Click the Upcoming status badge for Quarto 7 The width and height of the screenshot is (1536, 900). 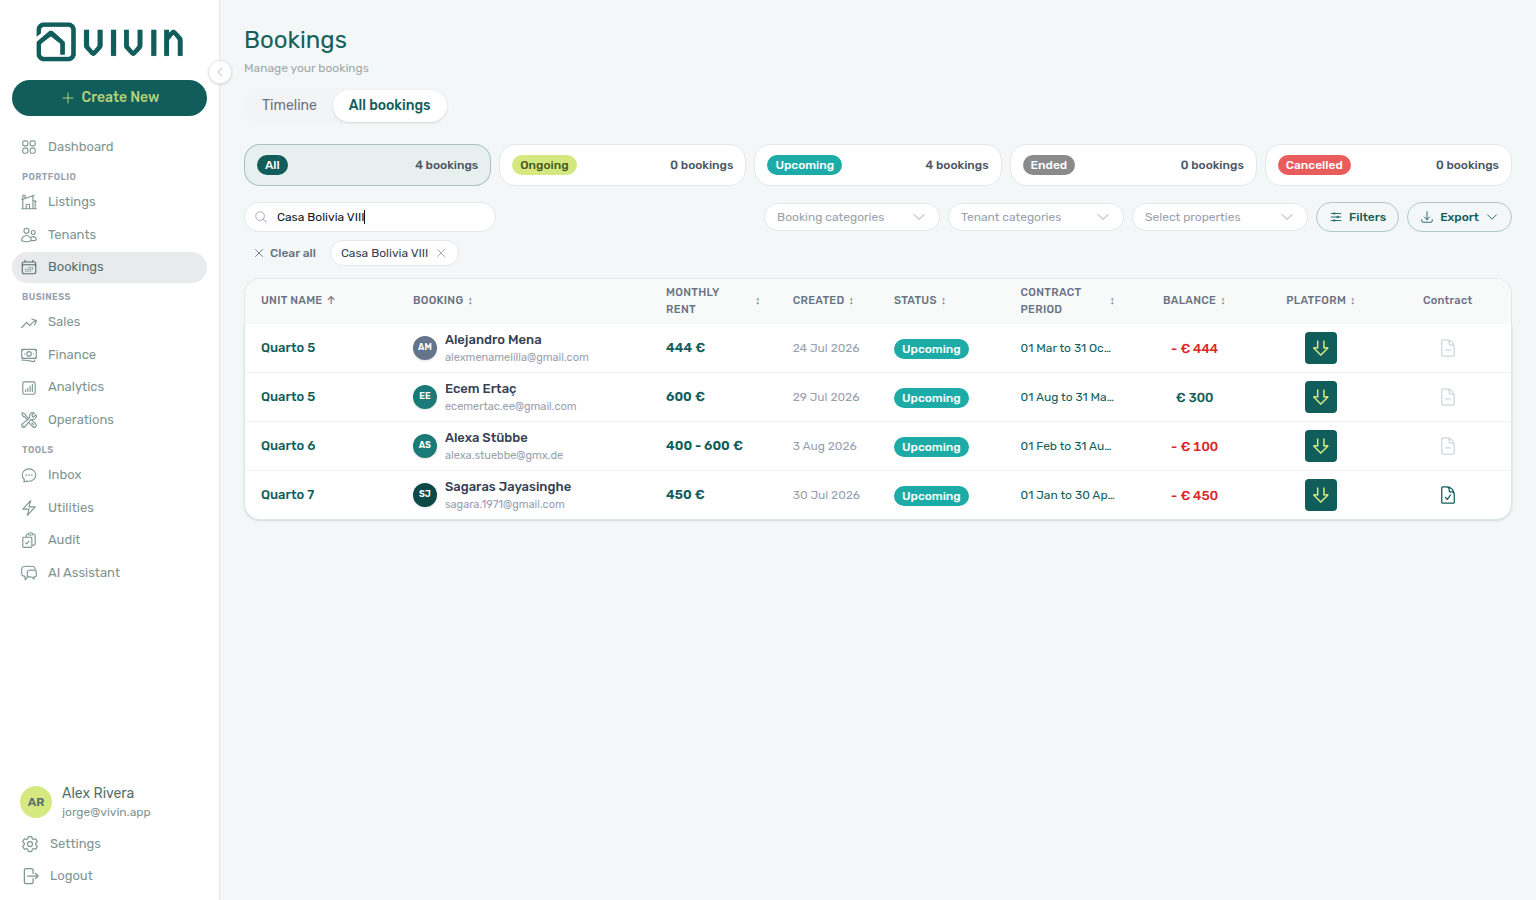(x=931, y=496)
